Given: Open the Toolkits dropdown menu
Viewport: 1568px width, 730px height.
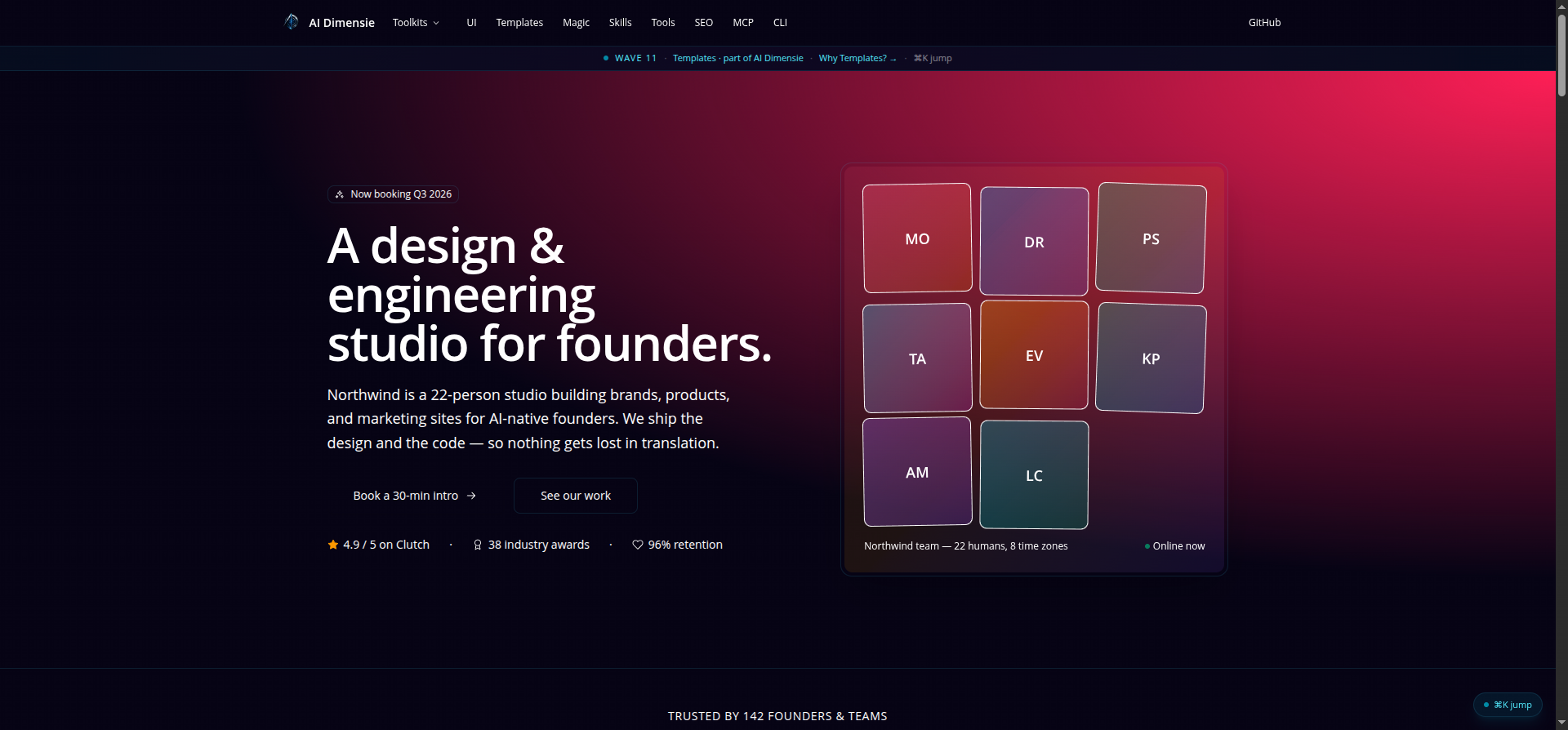Looking at the screenshot, I should point(416,22).
